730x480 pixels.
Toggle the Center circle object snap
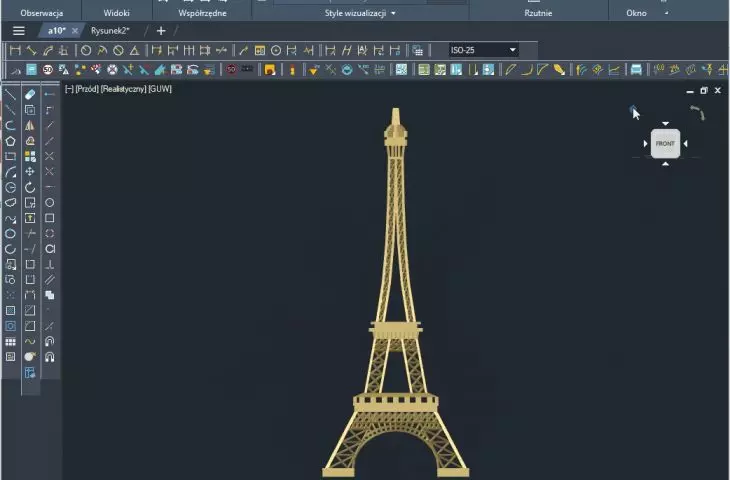[x=49, y=203]
